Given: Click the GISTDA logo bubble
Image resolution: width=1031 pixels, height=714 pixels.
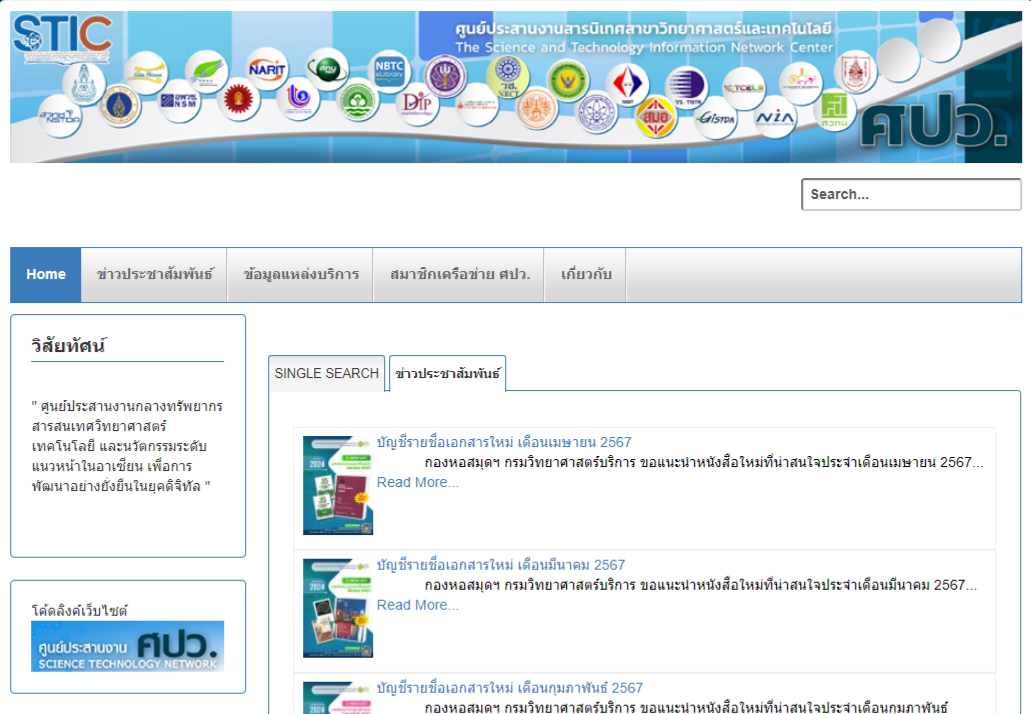Looking at the screenshot, I should (x=716, y=118).
